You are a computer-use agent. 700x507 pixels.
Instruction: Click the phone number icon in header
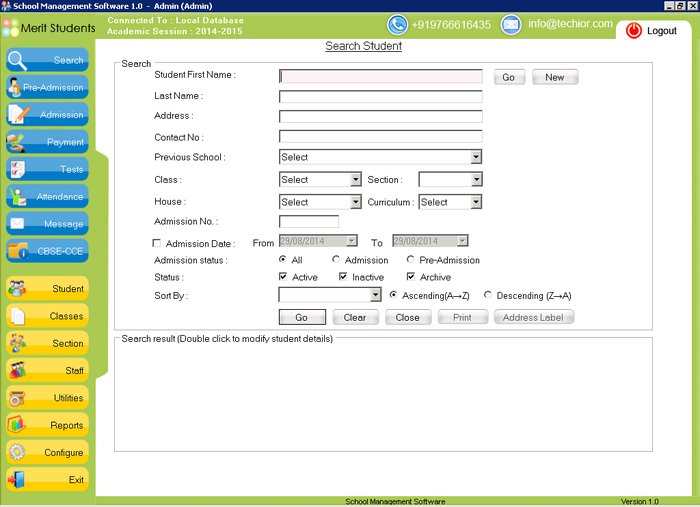[x=398, y=25]
